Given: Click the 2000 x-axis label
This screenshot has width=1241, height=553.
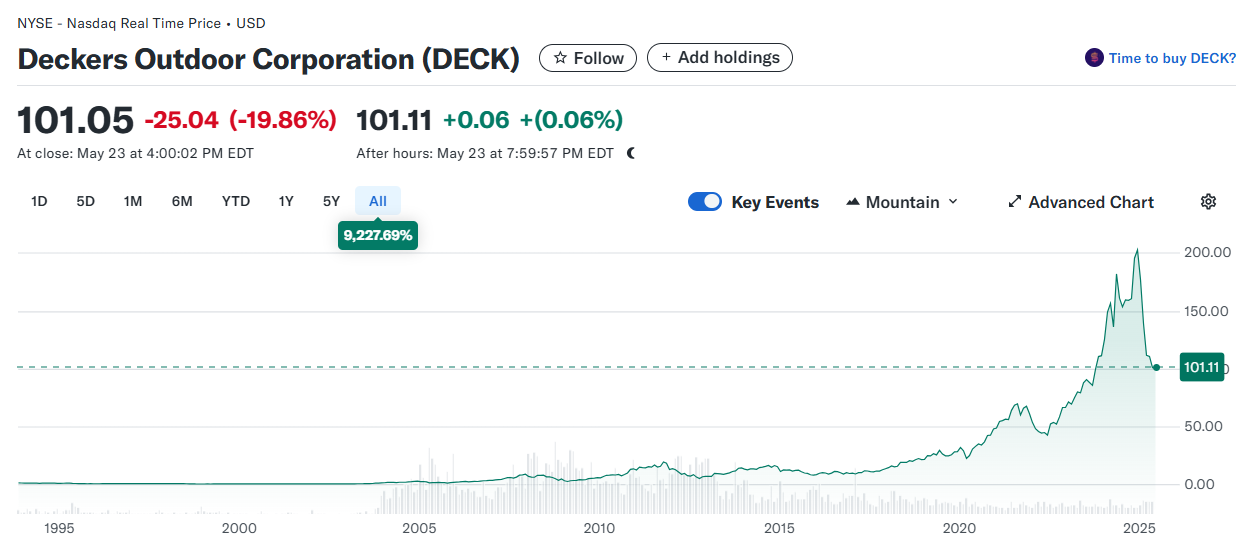Looking at the screenshot, I should 239,528.
